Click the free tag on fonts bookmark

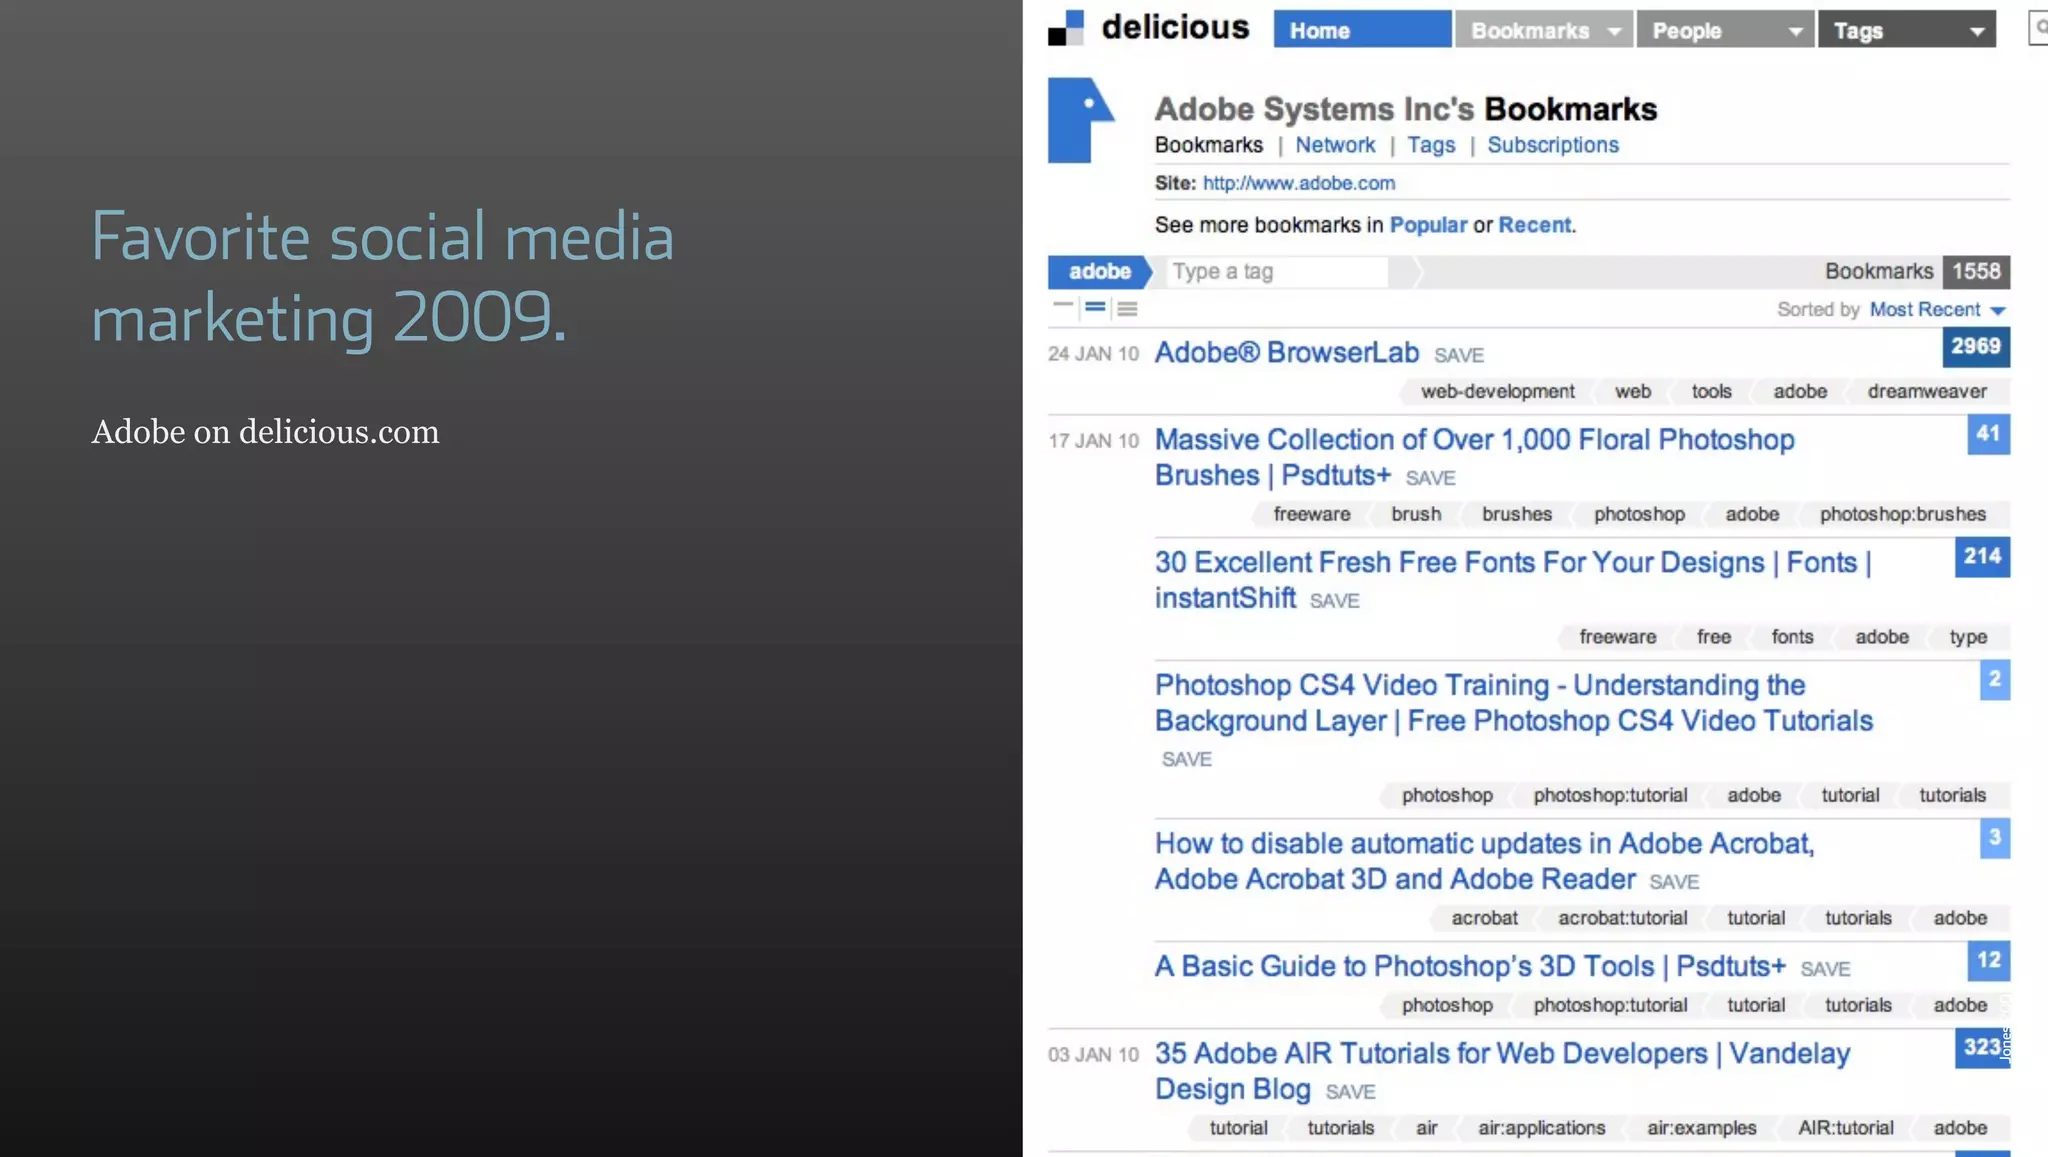point(1713,638)
